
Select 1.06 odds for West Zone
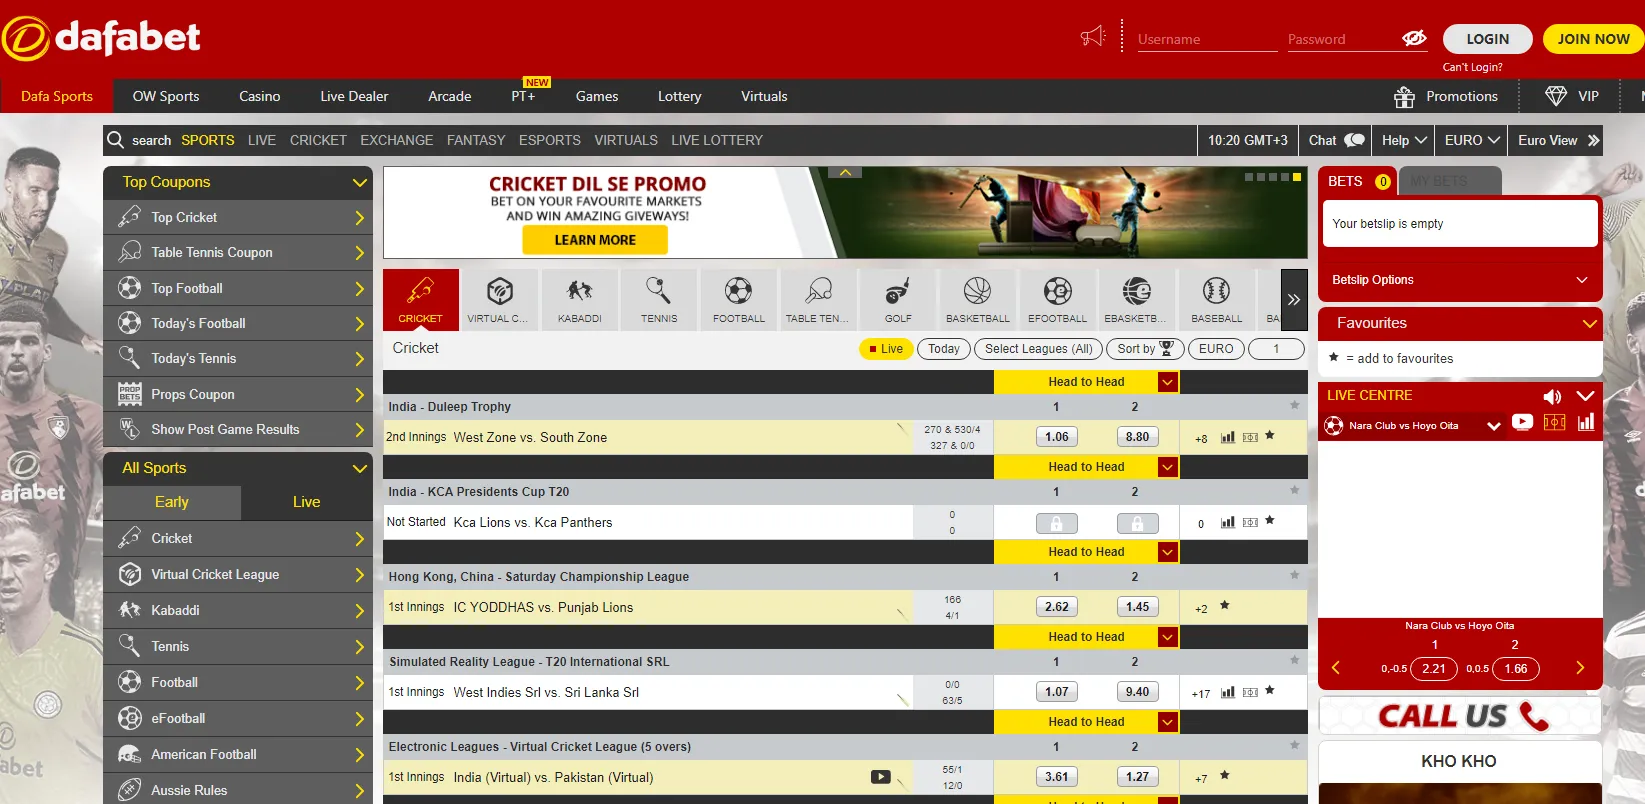click(x=1057, y=437)
